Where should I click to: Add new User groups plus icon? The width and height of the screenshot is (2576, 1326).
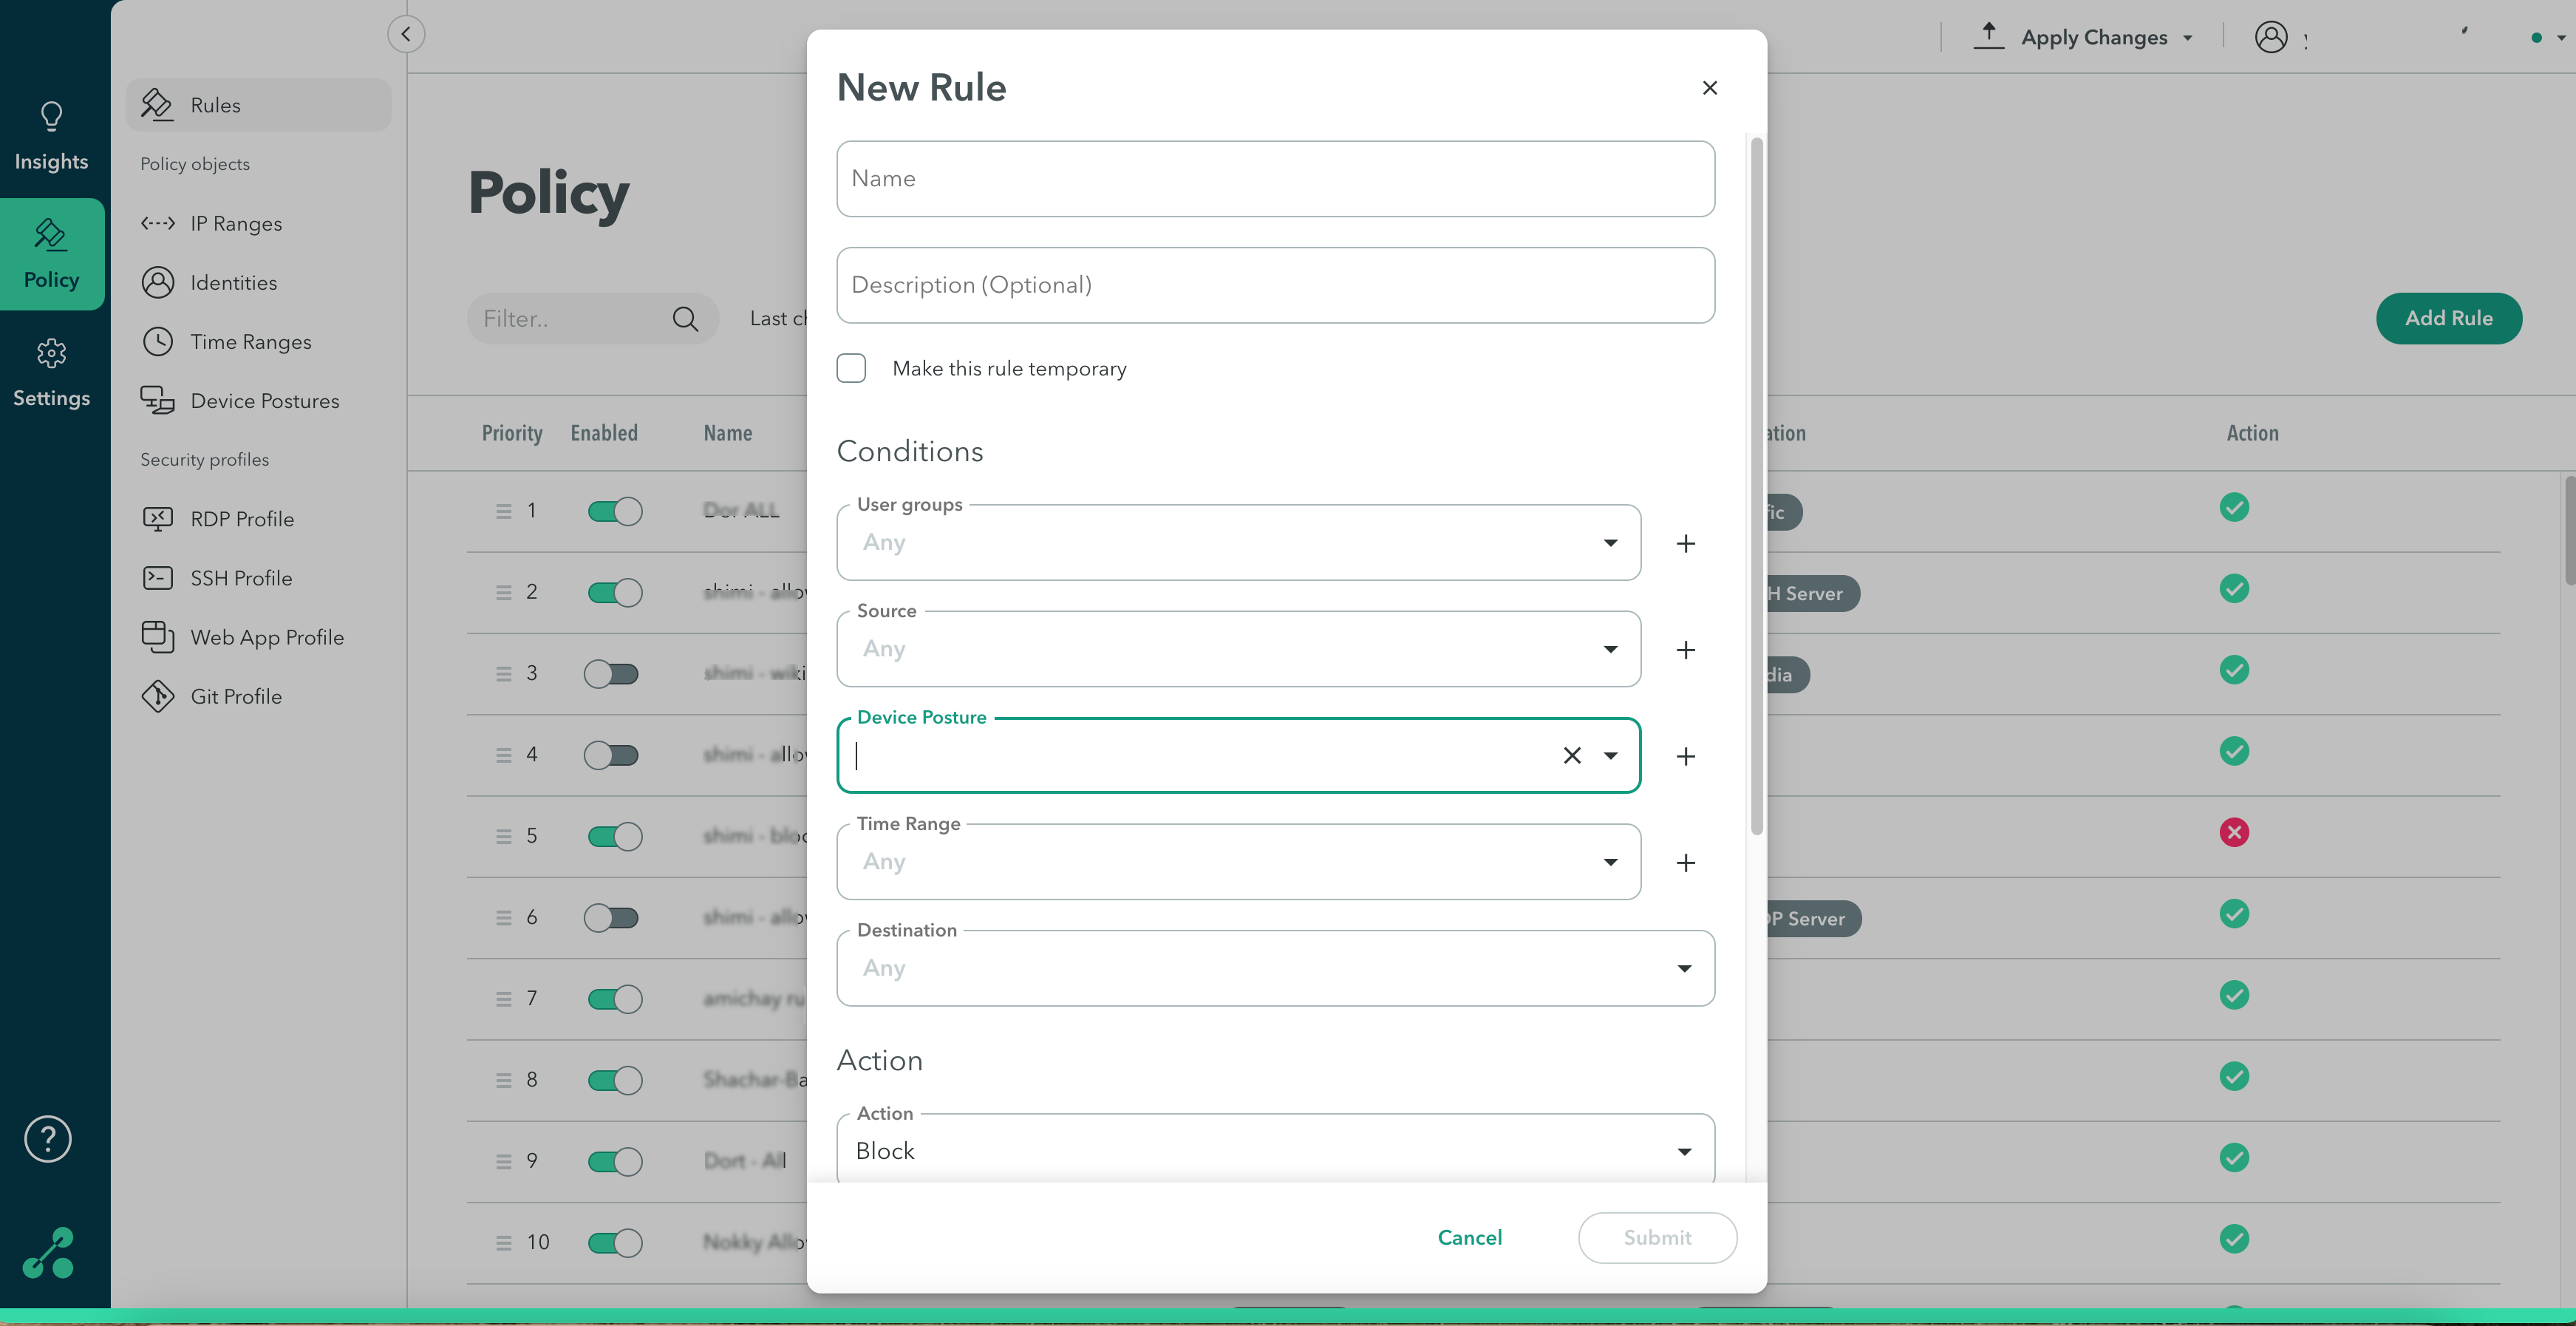click(1685, 543)
